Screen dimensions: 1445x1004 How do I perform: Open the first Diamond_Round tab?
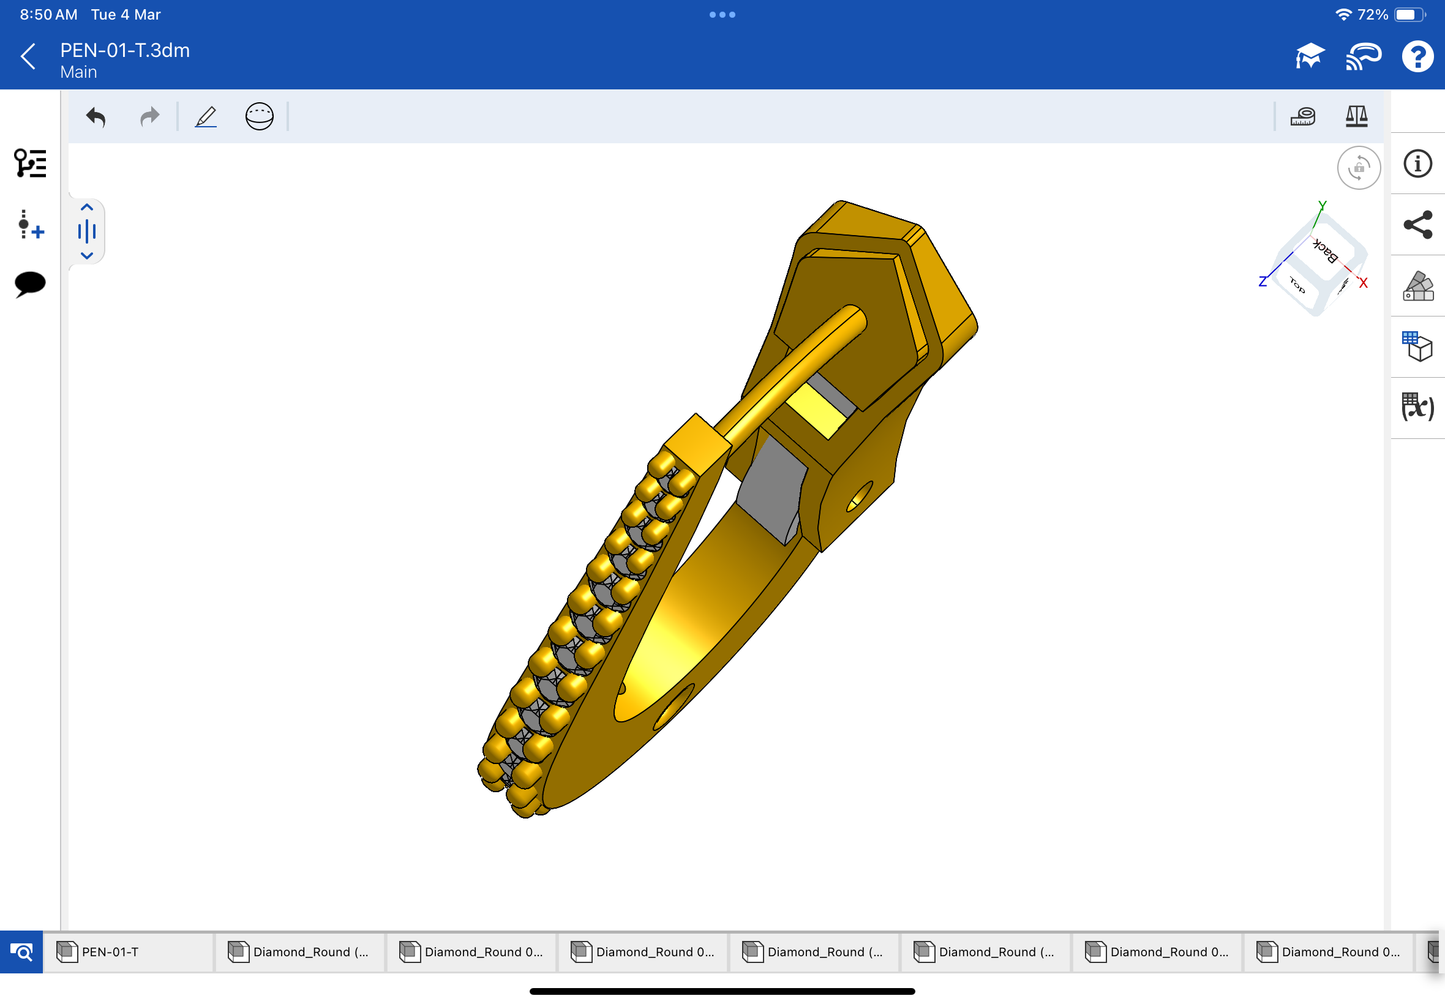[300, 952]
